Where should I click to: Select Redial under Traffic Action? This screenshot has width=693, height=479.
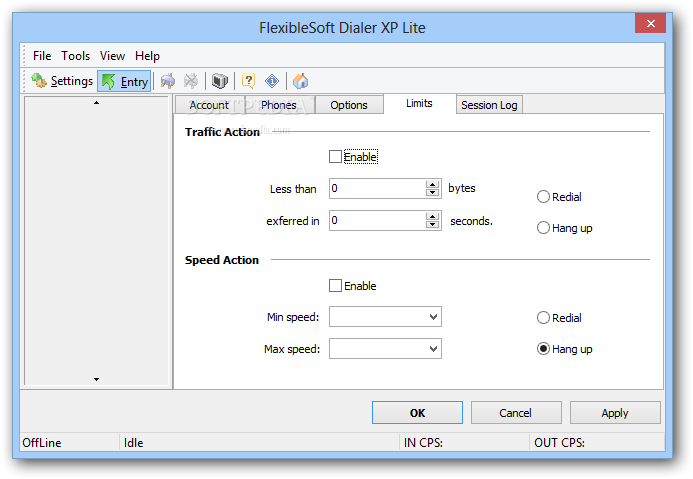[x=543, y=197]
